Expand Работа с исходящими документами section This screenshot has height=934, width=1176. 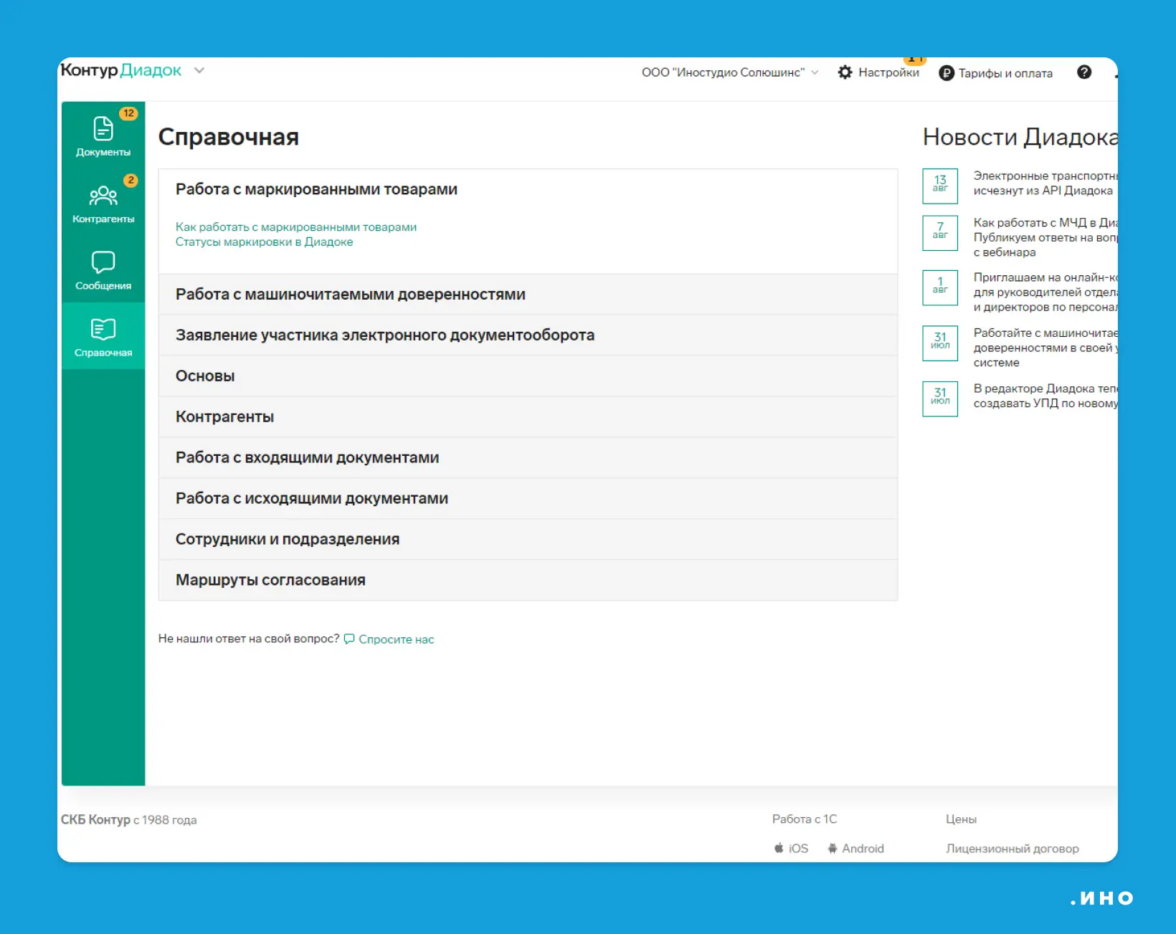pyautogui.click(x=528, y=498)
